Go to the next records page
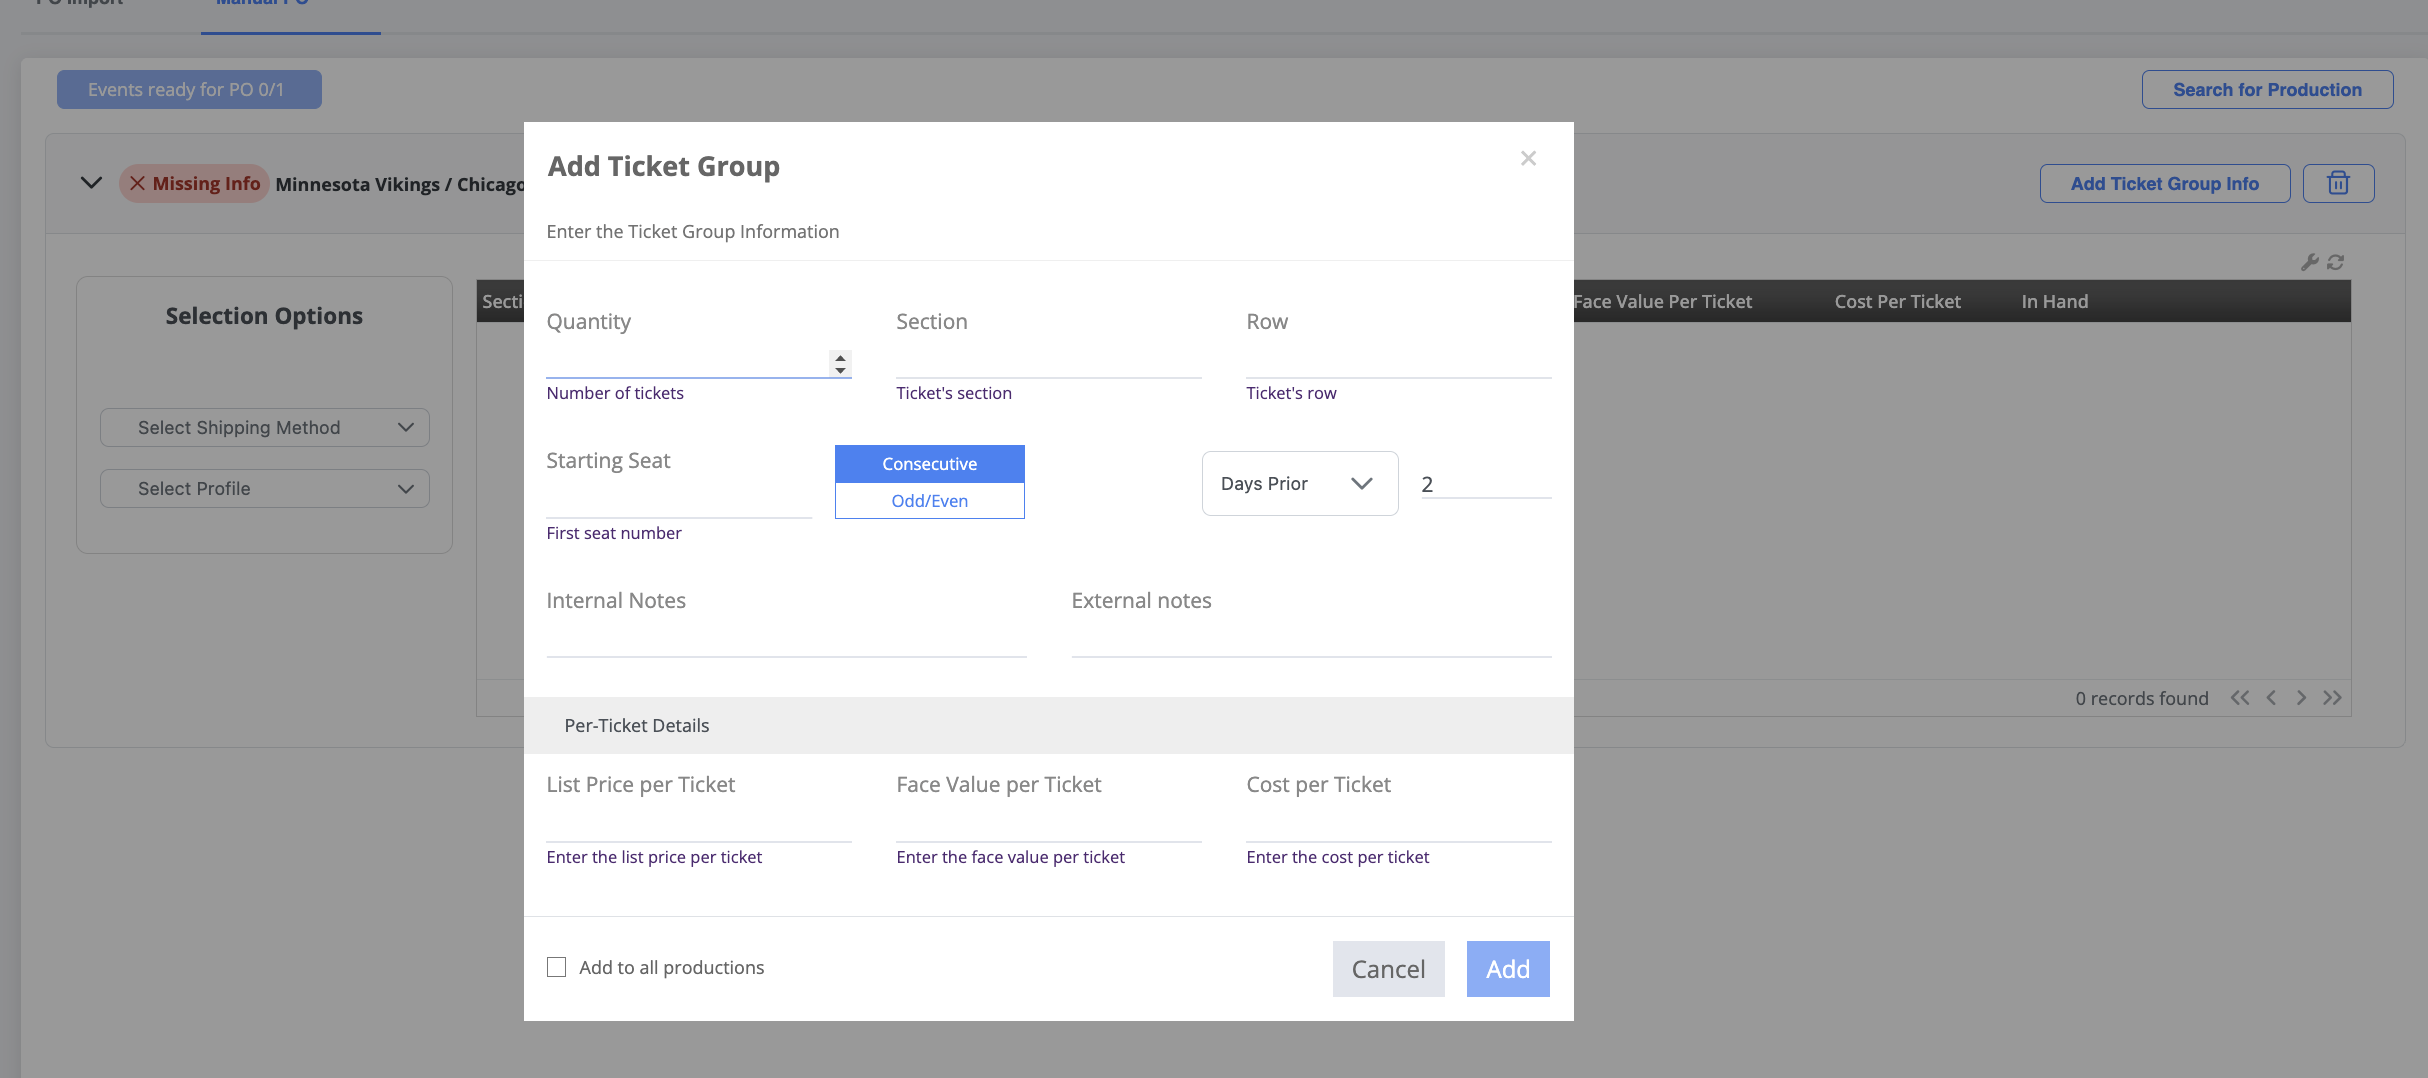The height and width of the screenshot is (1078, 2428). 2302,698
